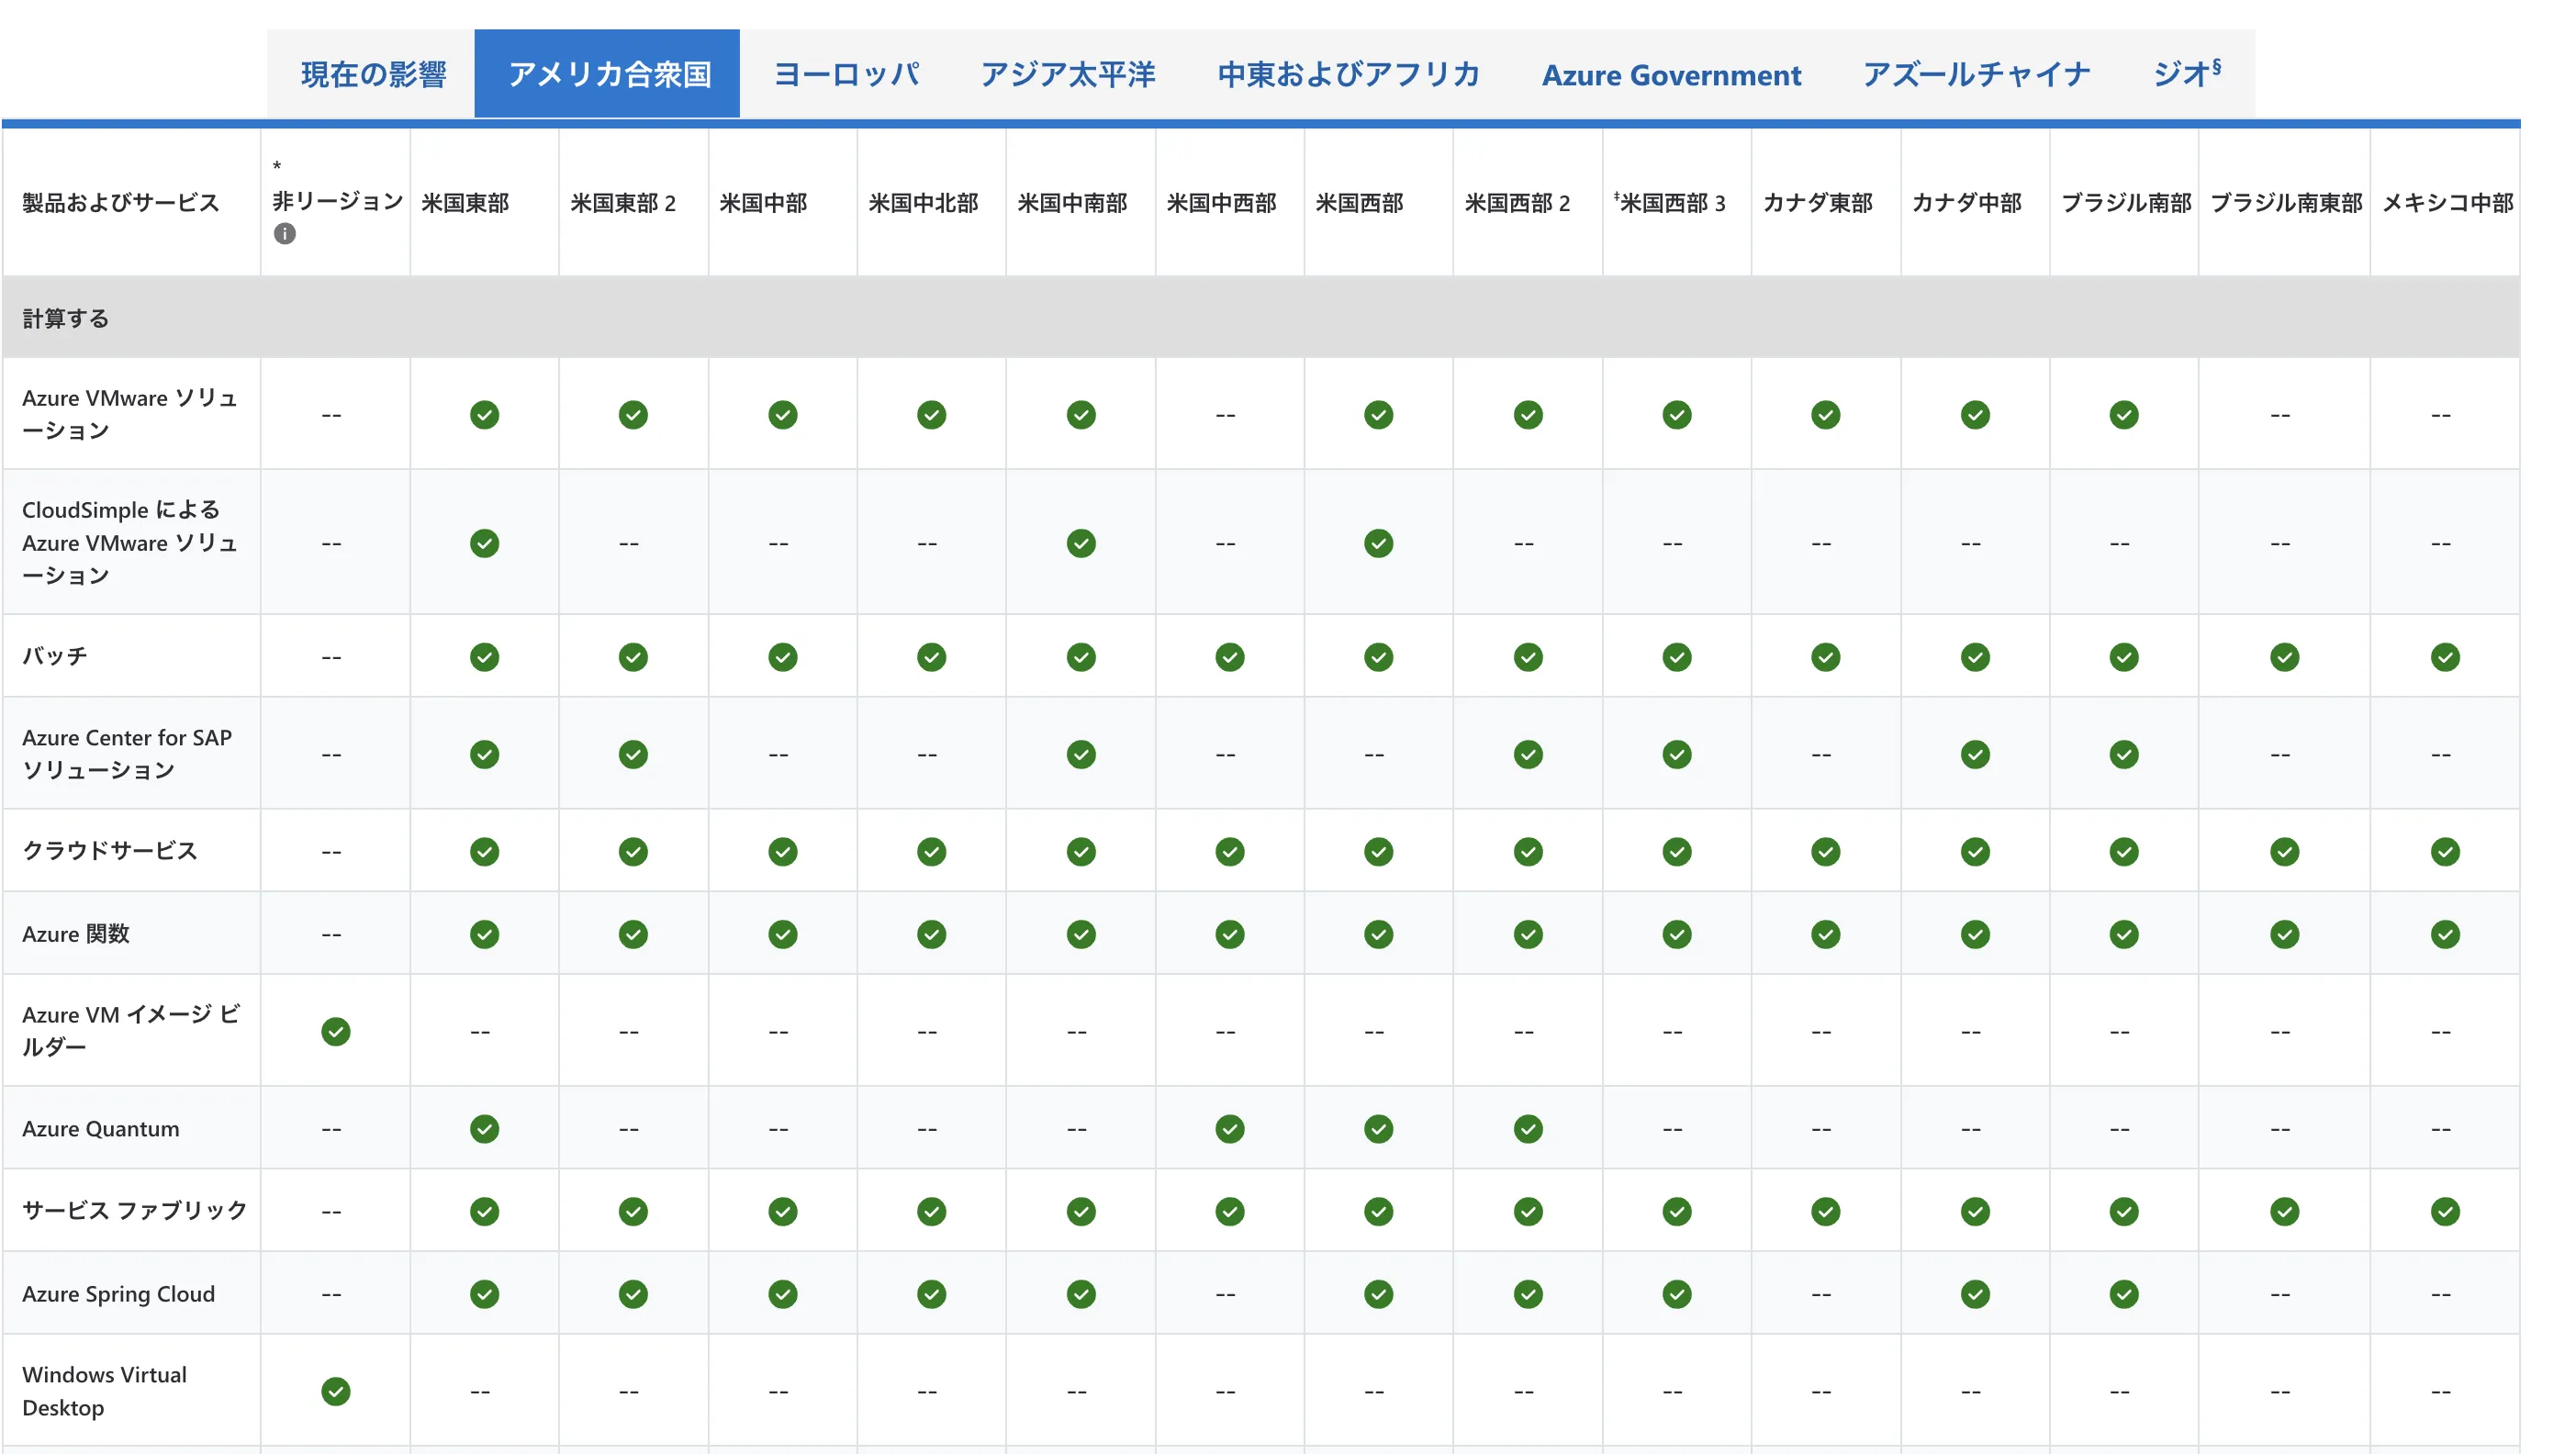
Task: Click the 計算する category header row
Action: [x=1260, y=318]
